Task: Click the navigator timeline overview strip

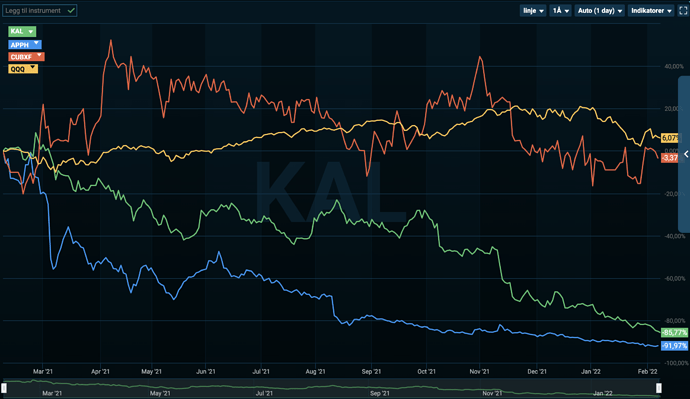Action: (331, 388)
